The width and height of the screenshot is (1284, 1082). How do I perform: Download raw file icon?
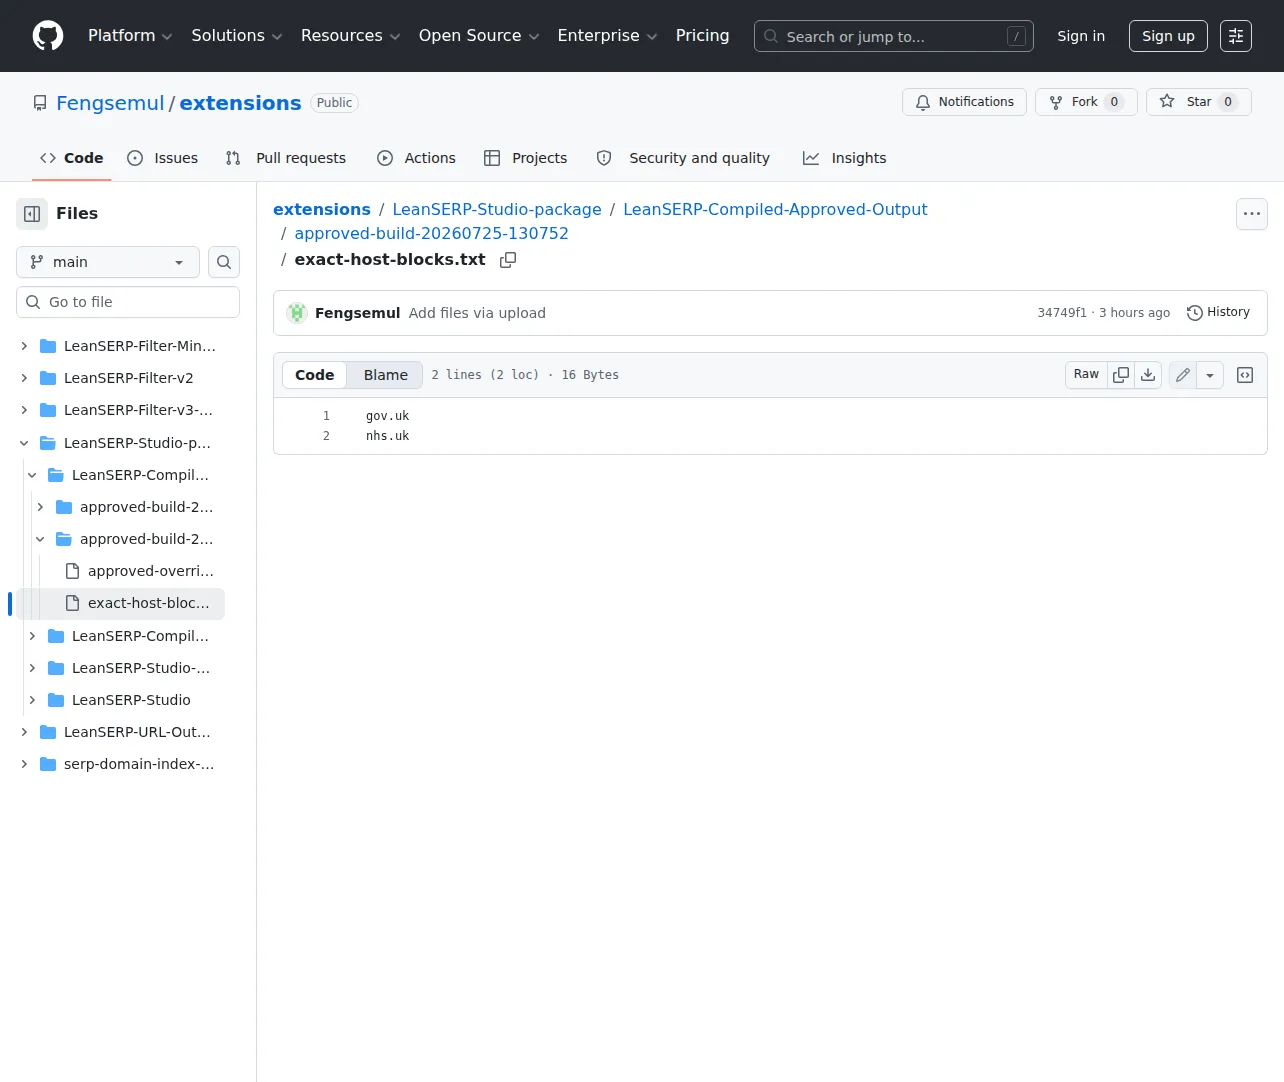[1148, 375]
